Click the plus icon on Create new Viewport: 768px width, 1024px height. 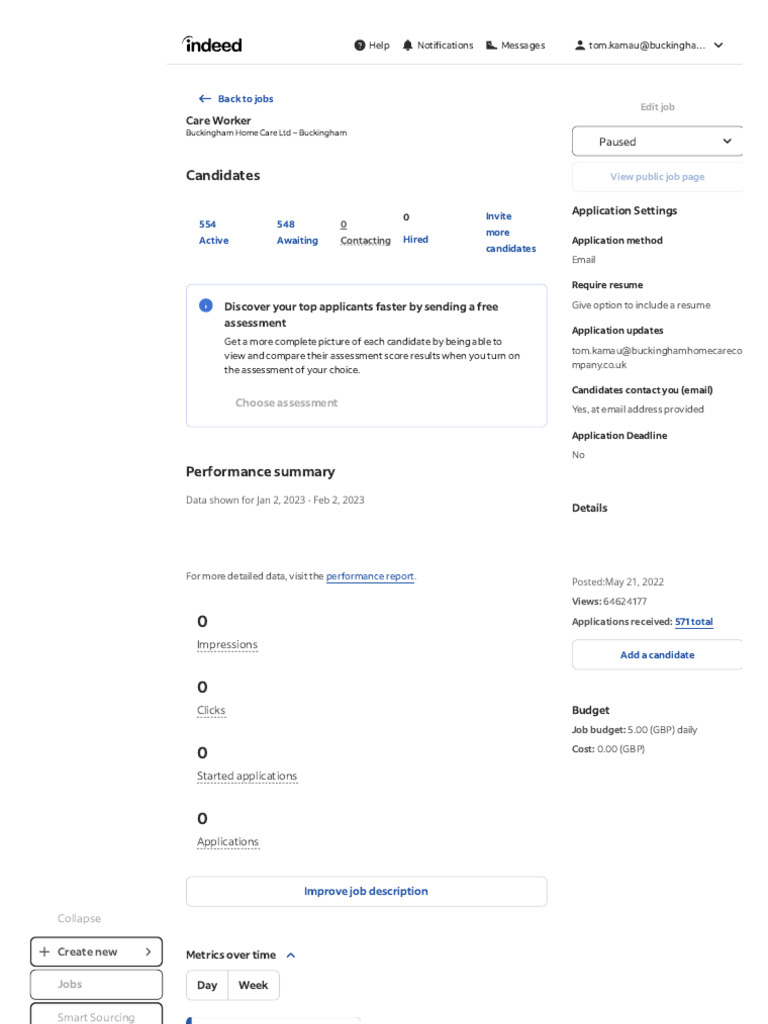tap(44, 952)
